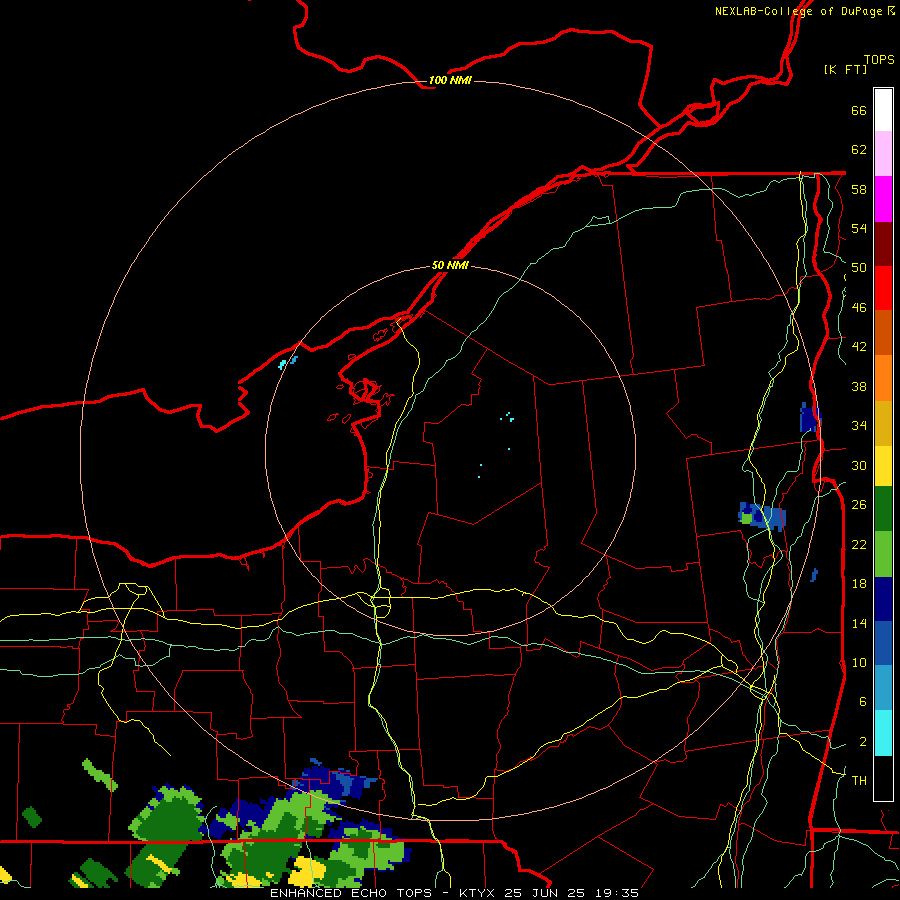Pick the dark green legend swatch

click(x=883, y=509)
